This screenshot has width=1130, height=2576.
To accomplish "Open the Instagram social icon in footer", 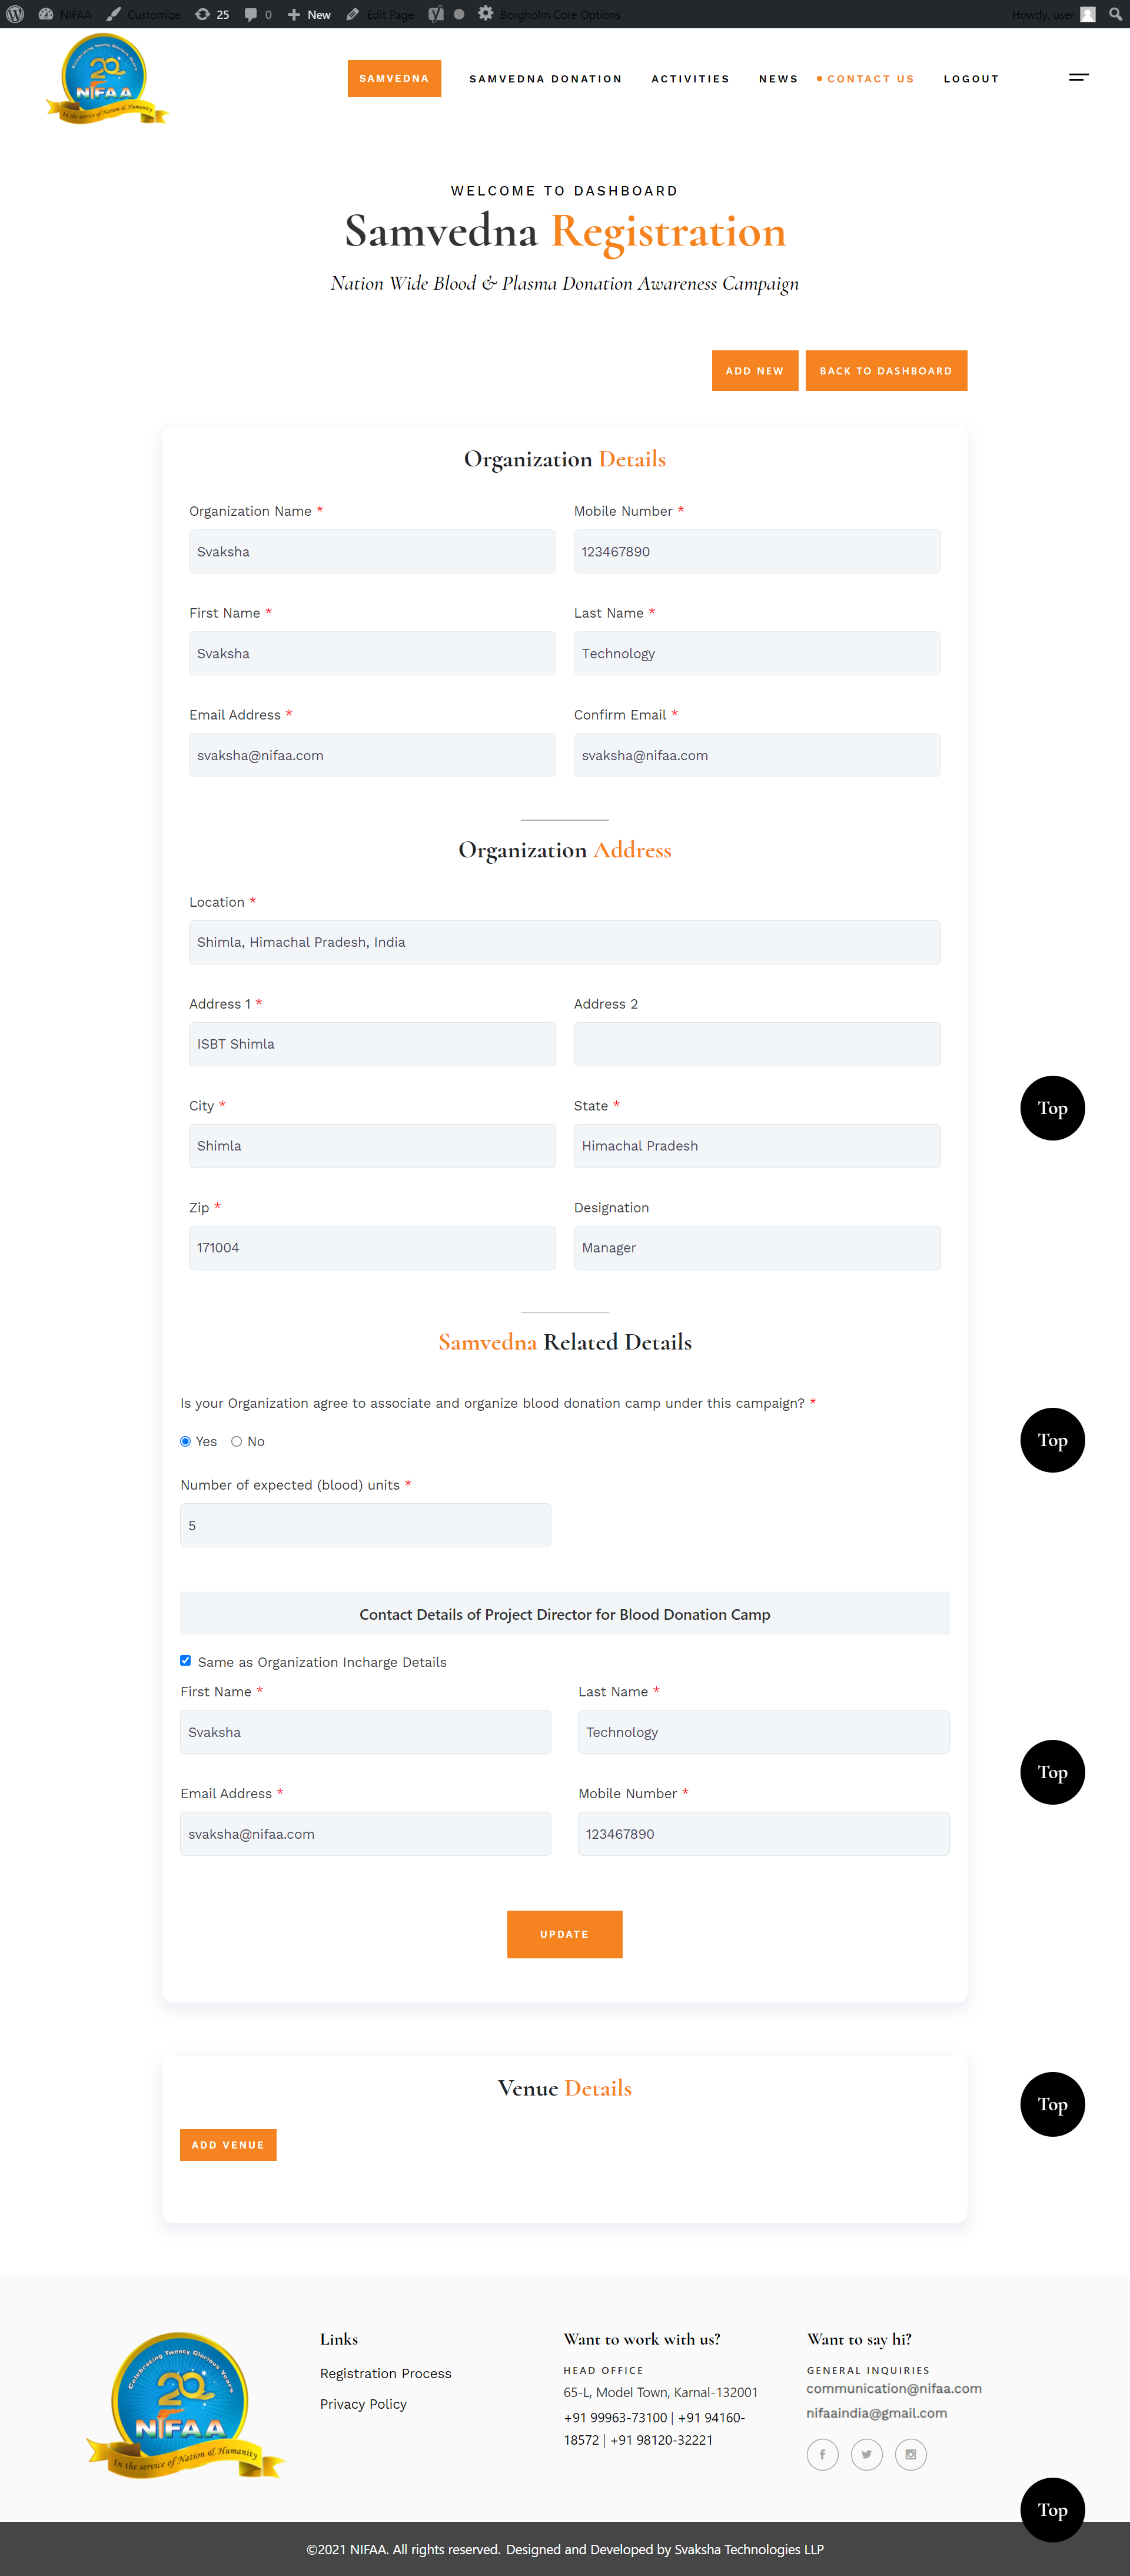I will tap(910, 2454).
